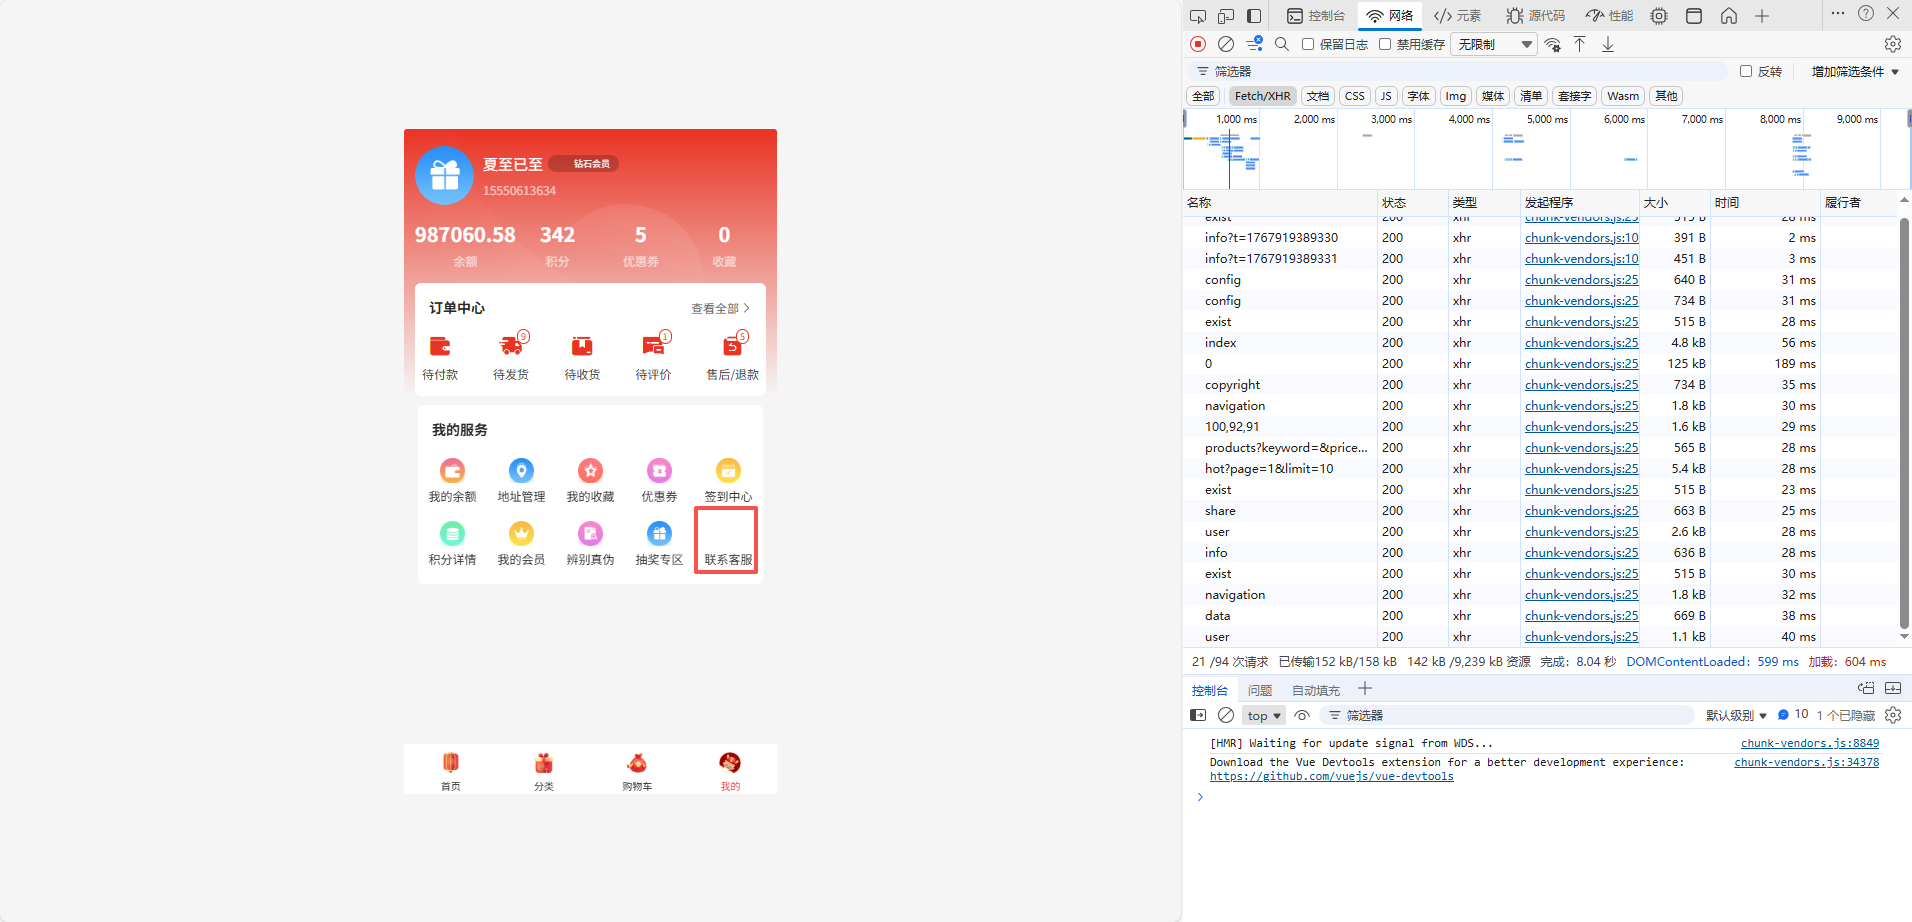
Task: Open 待发货 awaiting shipment orders
Action: point(511,358)
